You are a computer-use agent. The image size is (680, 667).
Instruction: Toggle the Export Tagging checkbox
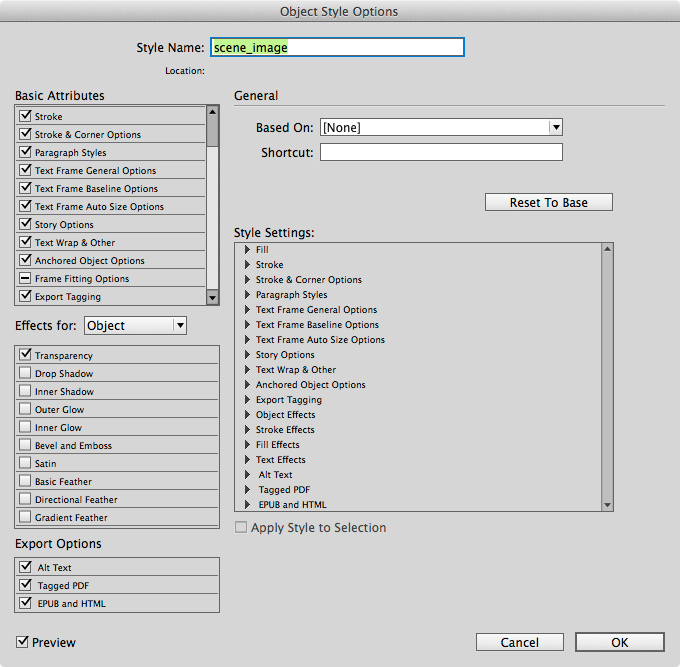coord(26,296)
